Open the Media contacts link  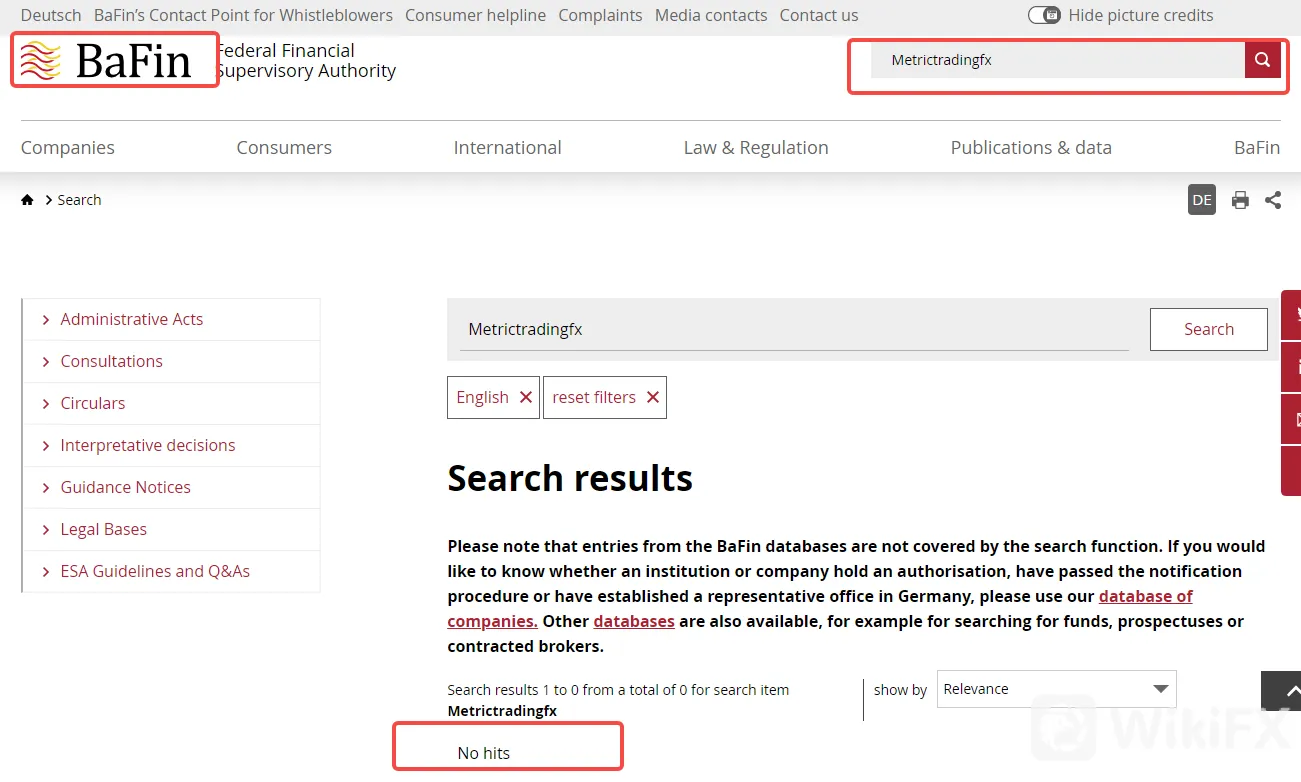[711, 15]
